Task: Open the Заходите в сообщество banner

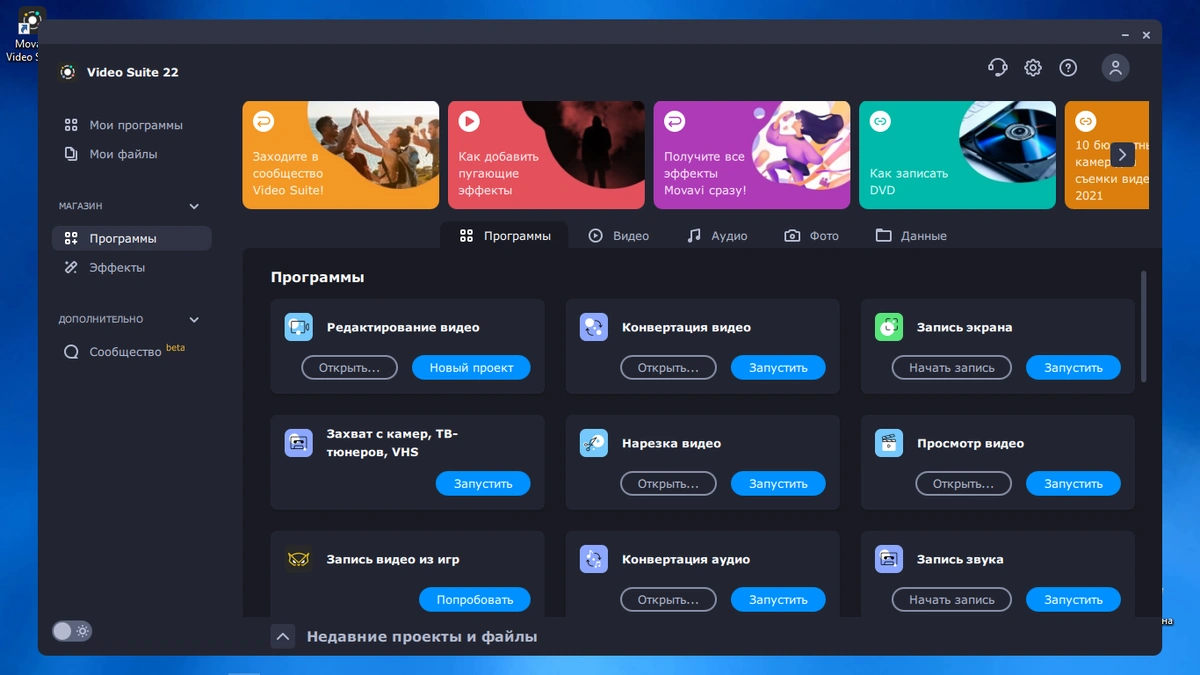Action: [x=340, y=155]
